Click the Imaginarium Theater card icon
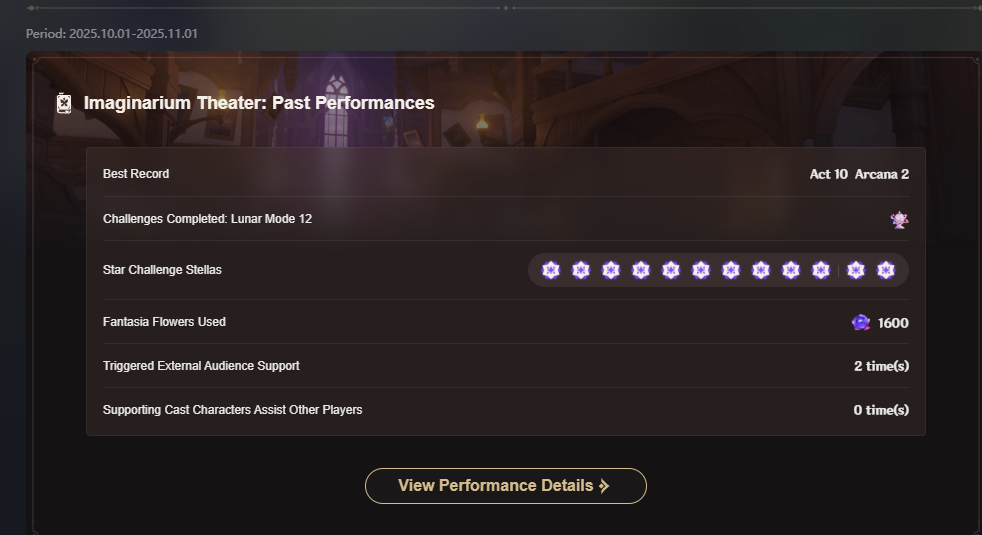The image size is (982, 535). pos(64,103)
